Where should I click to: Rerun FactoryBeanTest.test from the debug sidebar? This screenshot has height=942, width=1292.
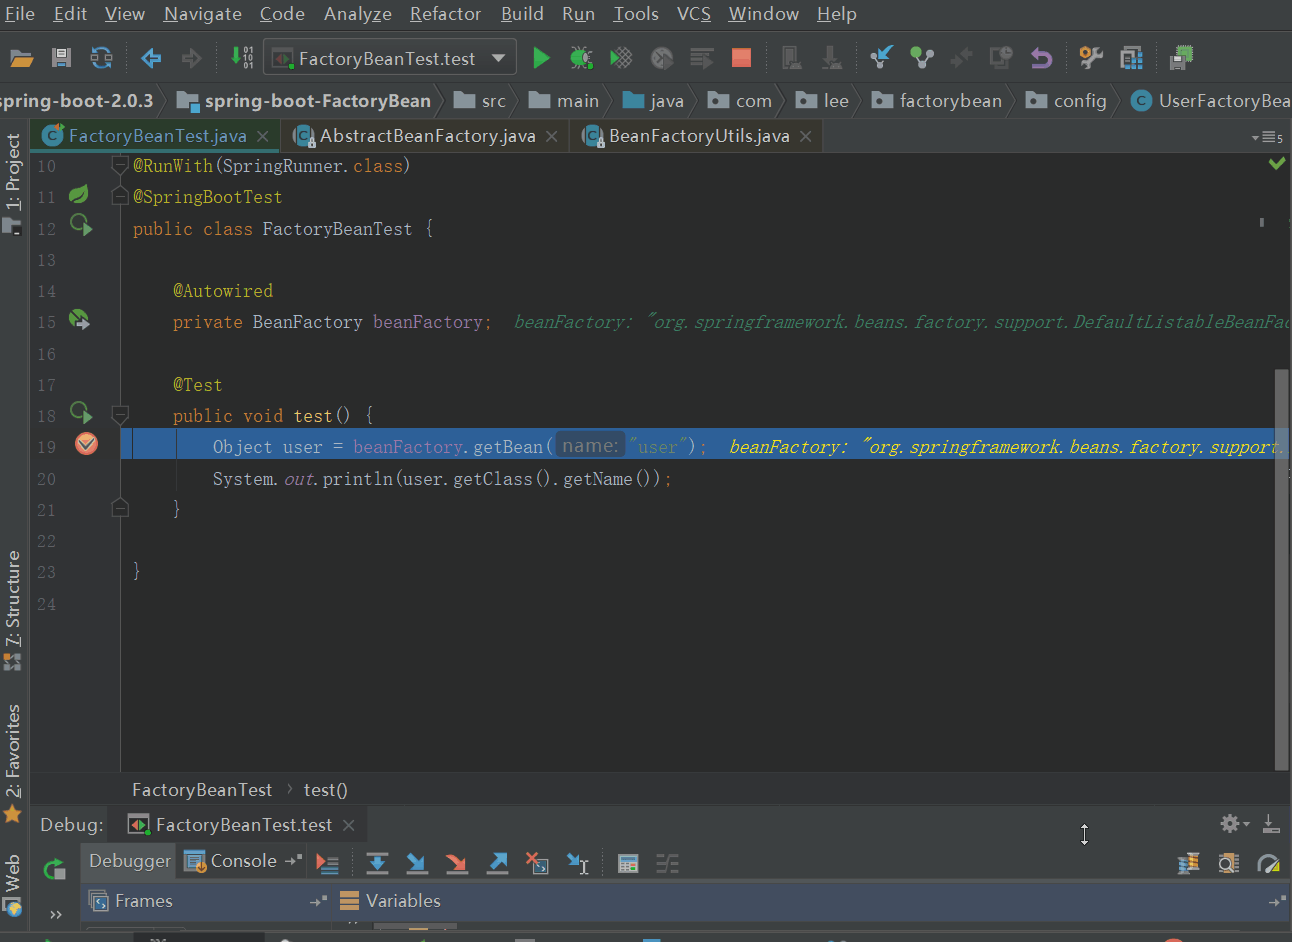pyautogui.click(x=54, y=869)
